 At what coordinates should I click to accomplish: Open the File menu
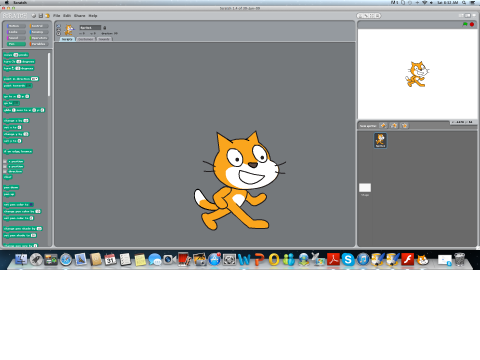[57, 16]
